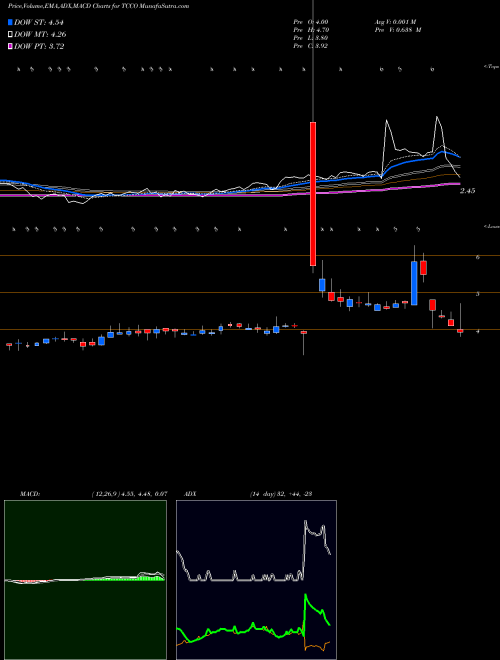
Task: Click the magenta DOW PT legend swatch
Action: pyautogui.click(x=10, y=46)
